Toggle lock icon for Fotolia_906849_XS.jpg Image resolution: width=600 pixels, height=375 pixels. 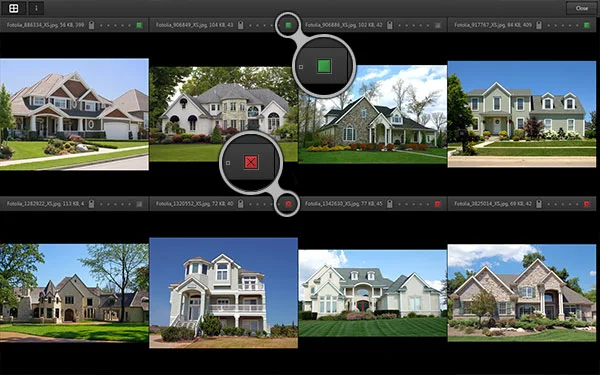241,25
